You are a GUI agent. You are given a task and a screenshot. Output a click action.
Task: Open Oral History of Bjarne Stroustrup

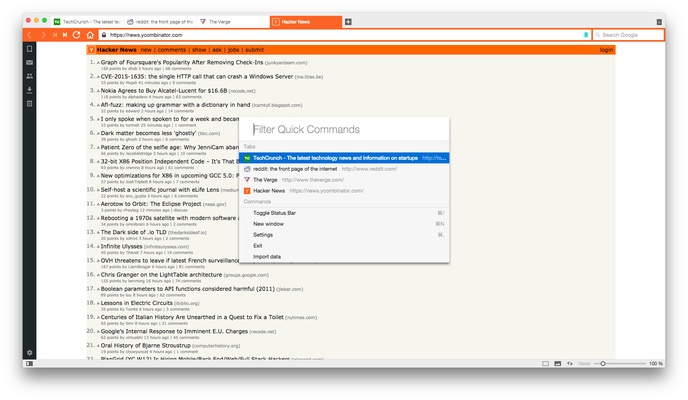click(x=146, y=345)
